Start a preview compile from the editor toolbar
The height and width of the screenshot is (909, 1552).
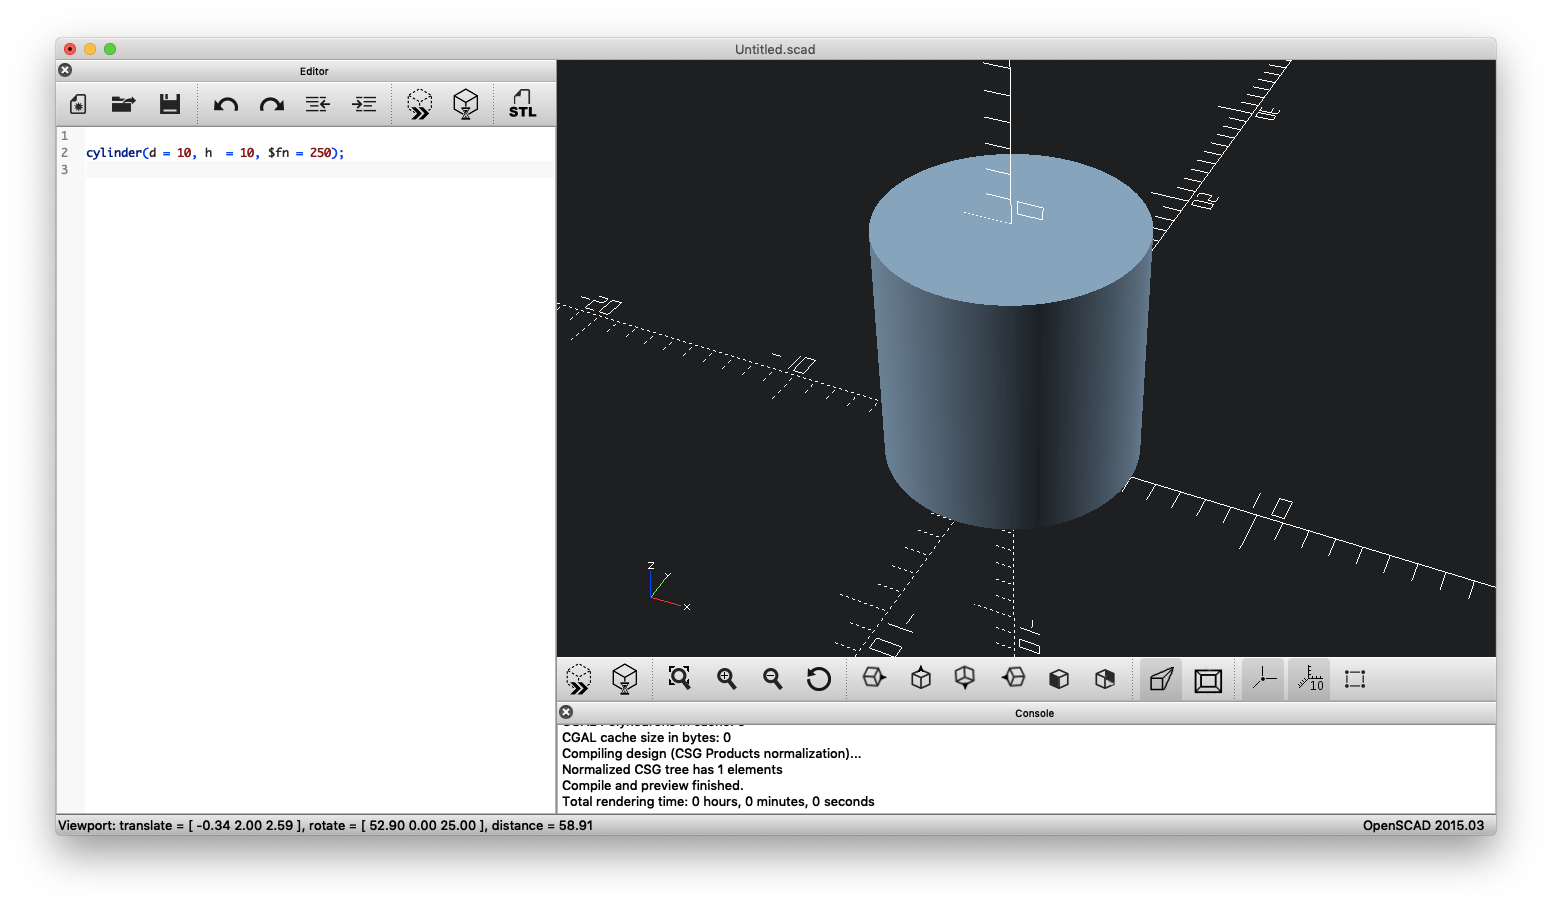[419, 103]
